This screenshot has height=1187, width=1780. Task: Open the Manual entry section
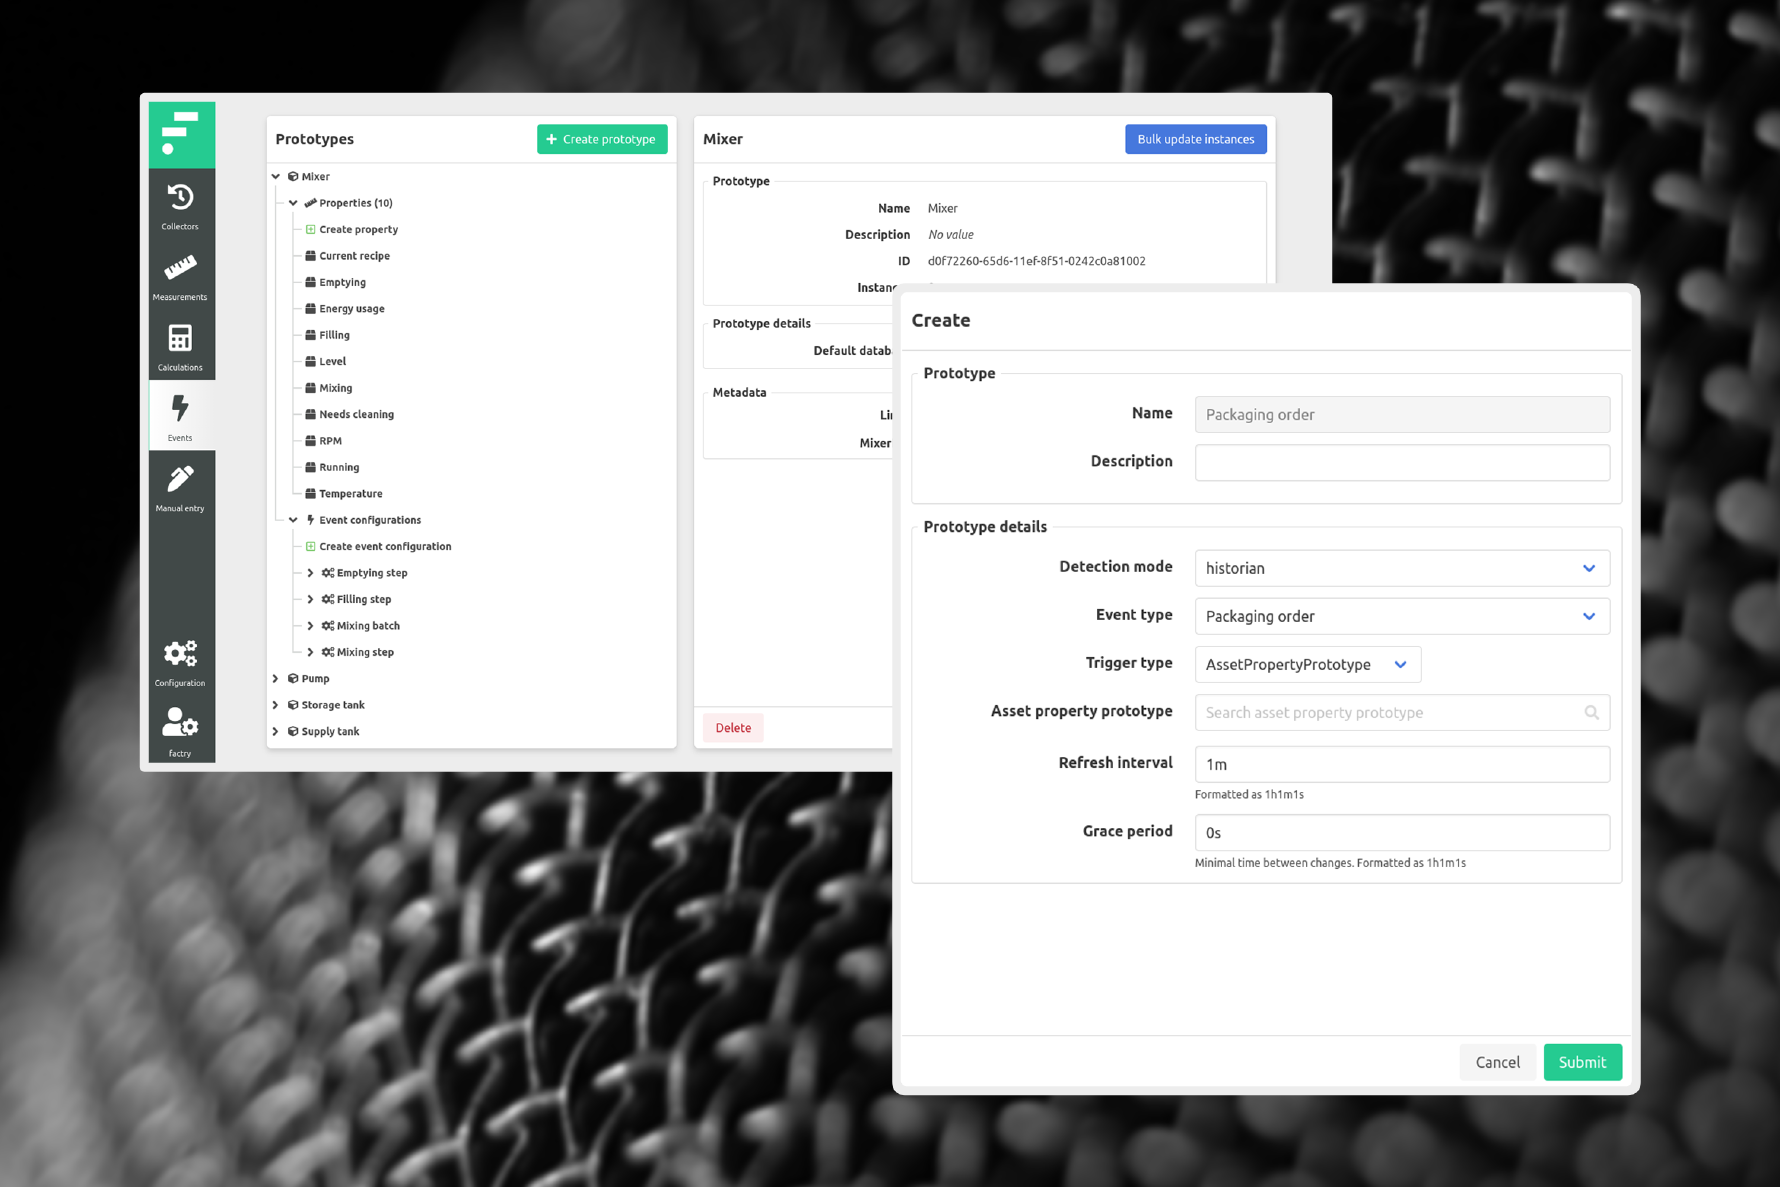(181, 487)
